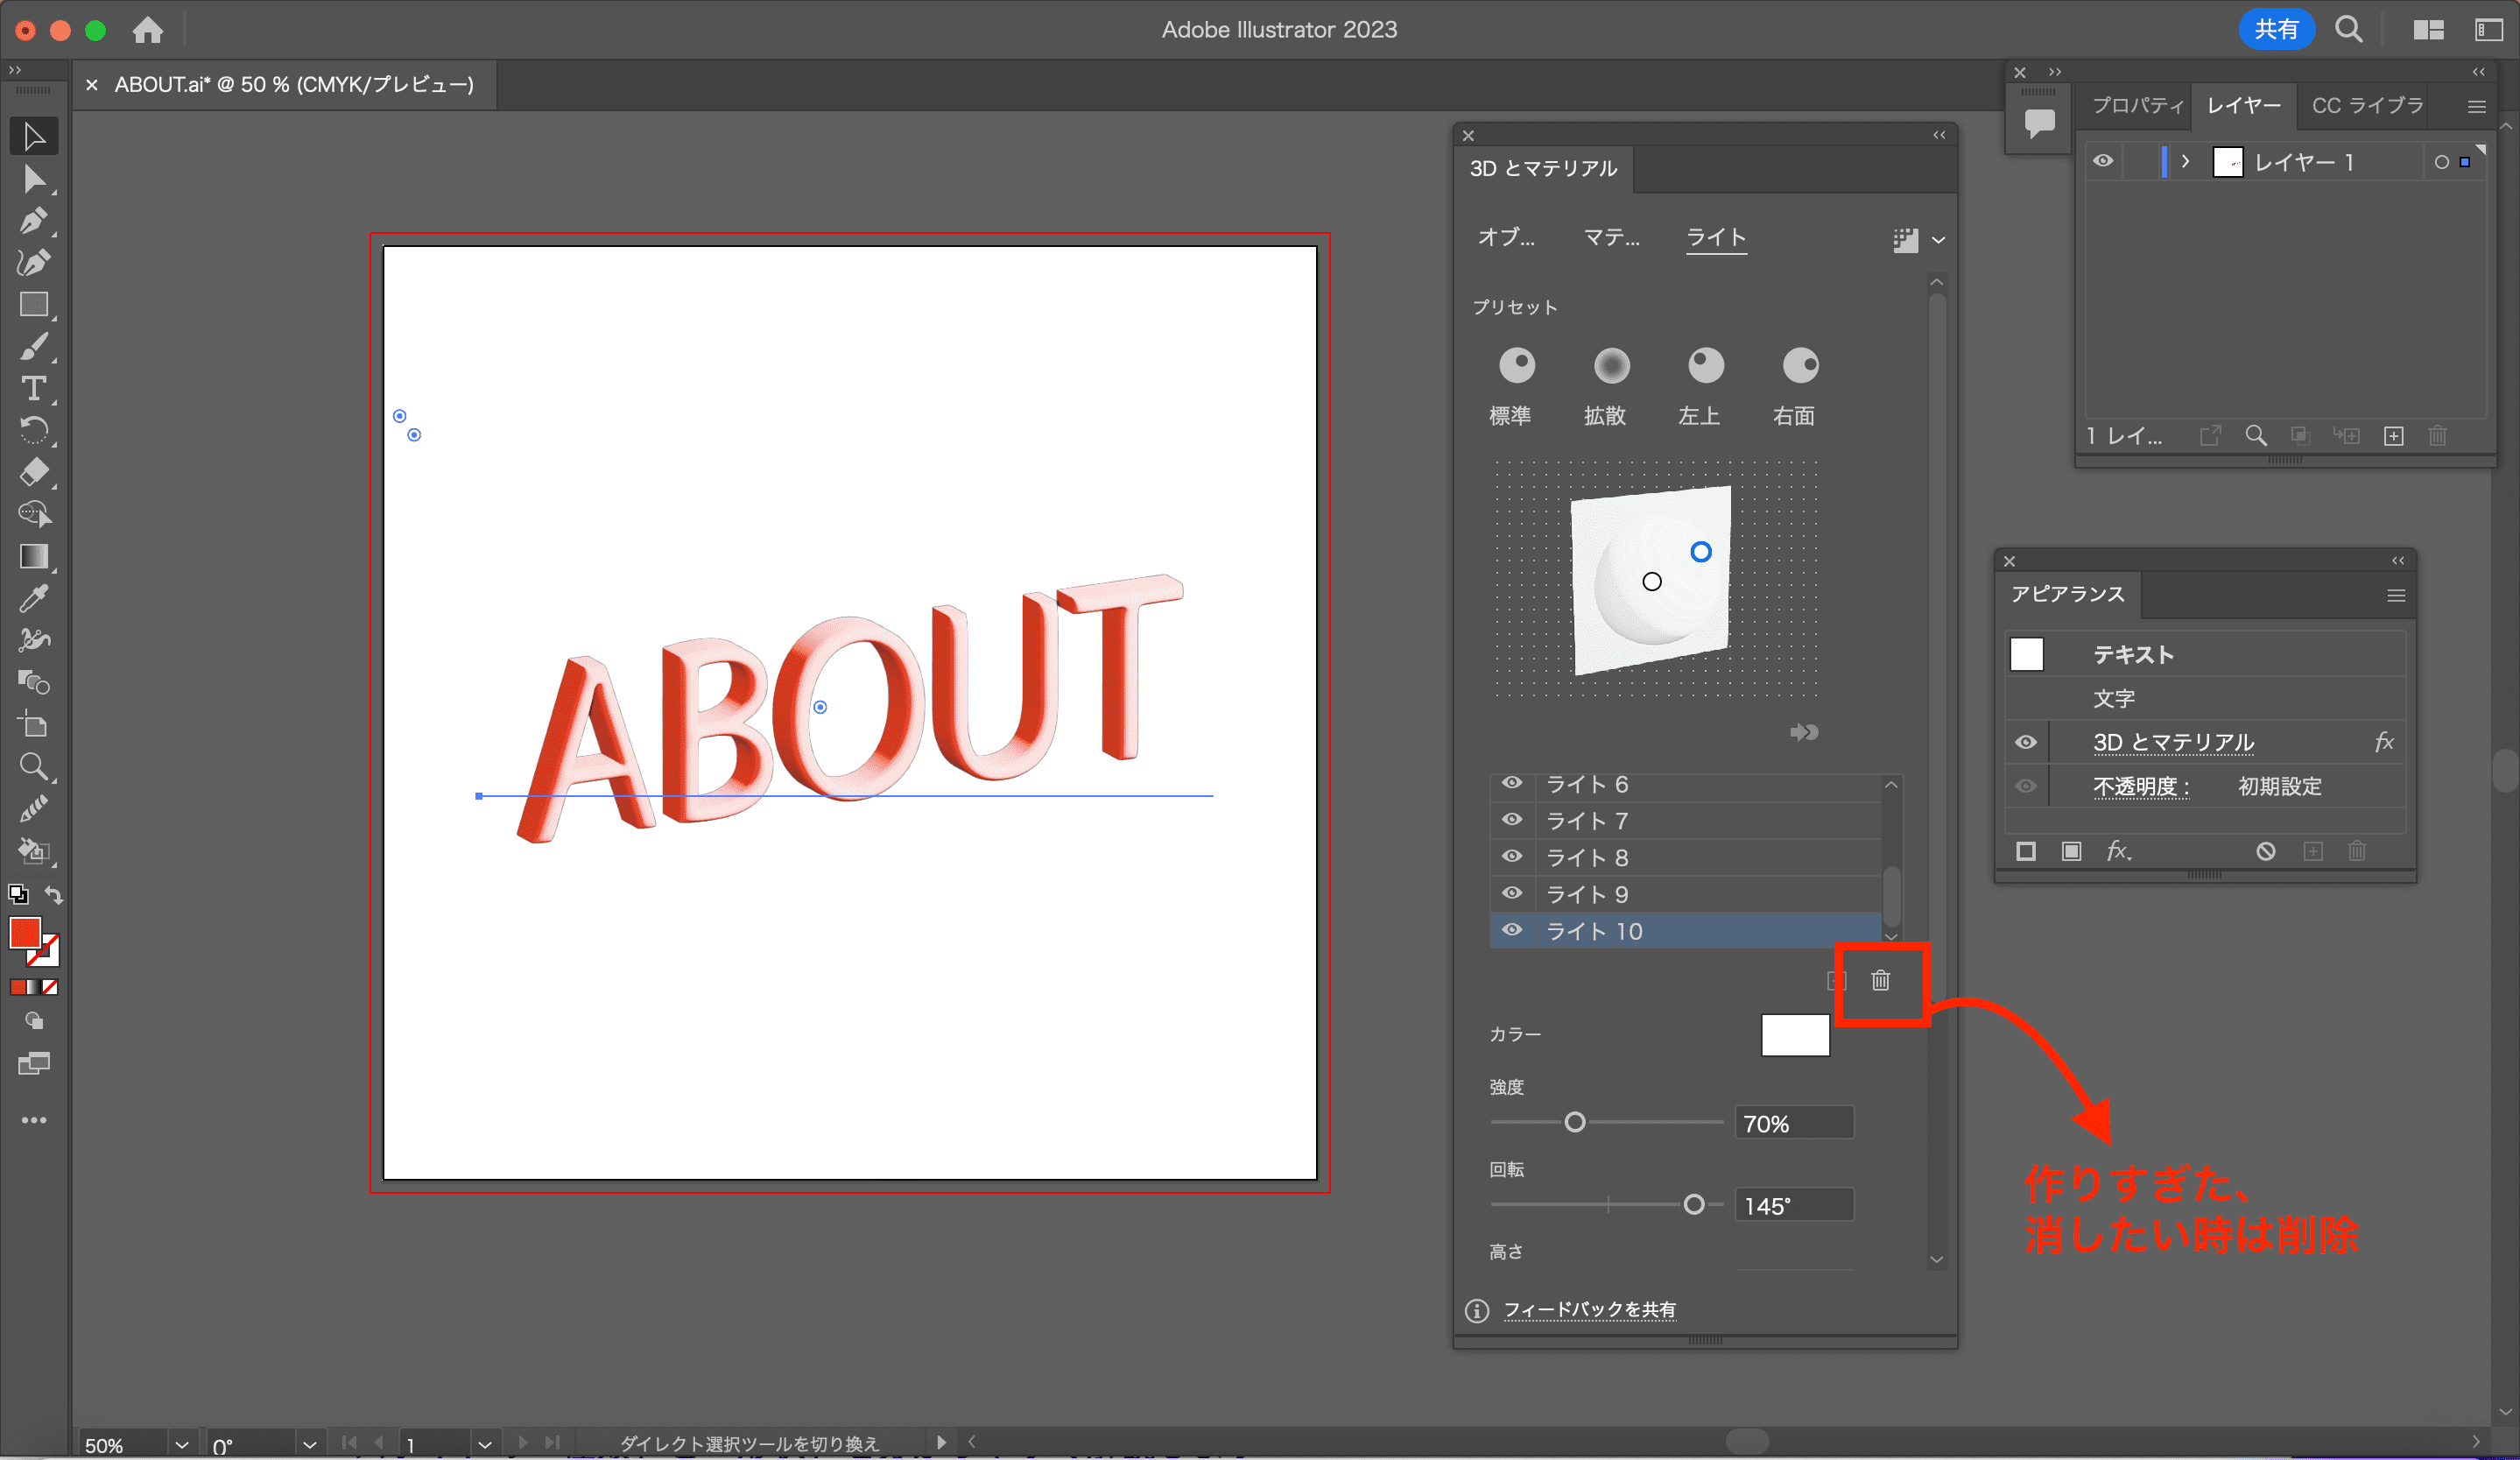The image size is (2520, 1460).
Task: Switch to the マテリアル tab
Action: click(x=1607, y=238)
